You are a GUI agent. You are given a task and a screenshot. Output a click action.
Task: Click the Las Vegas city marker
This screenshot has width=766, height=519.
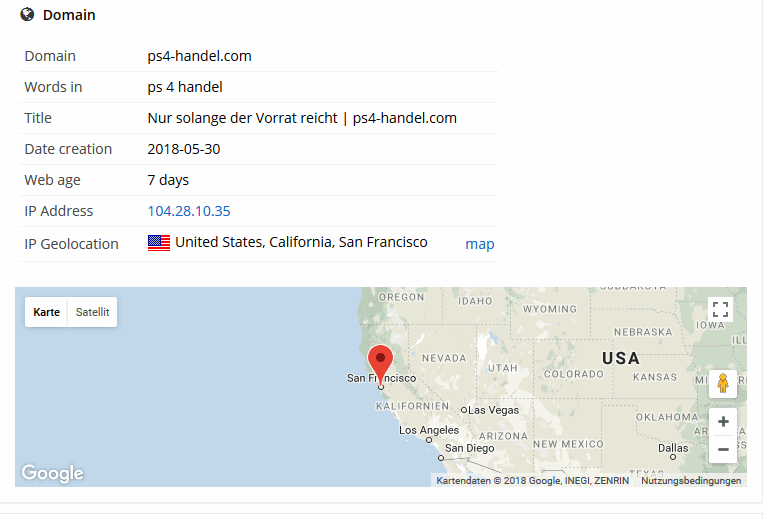464,410
